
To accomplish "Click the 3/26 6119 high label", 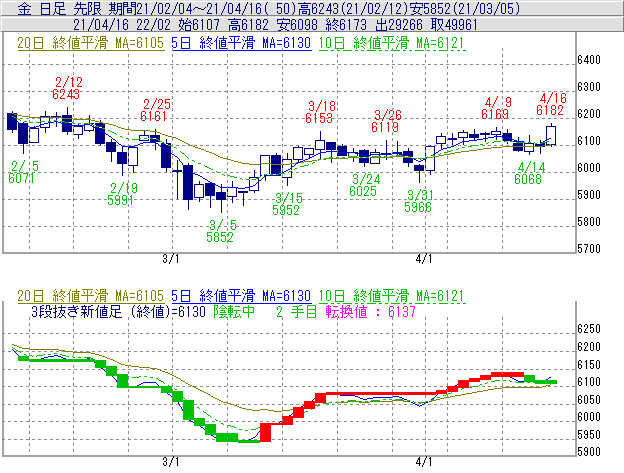I will [386, 121].
